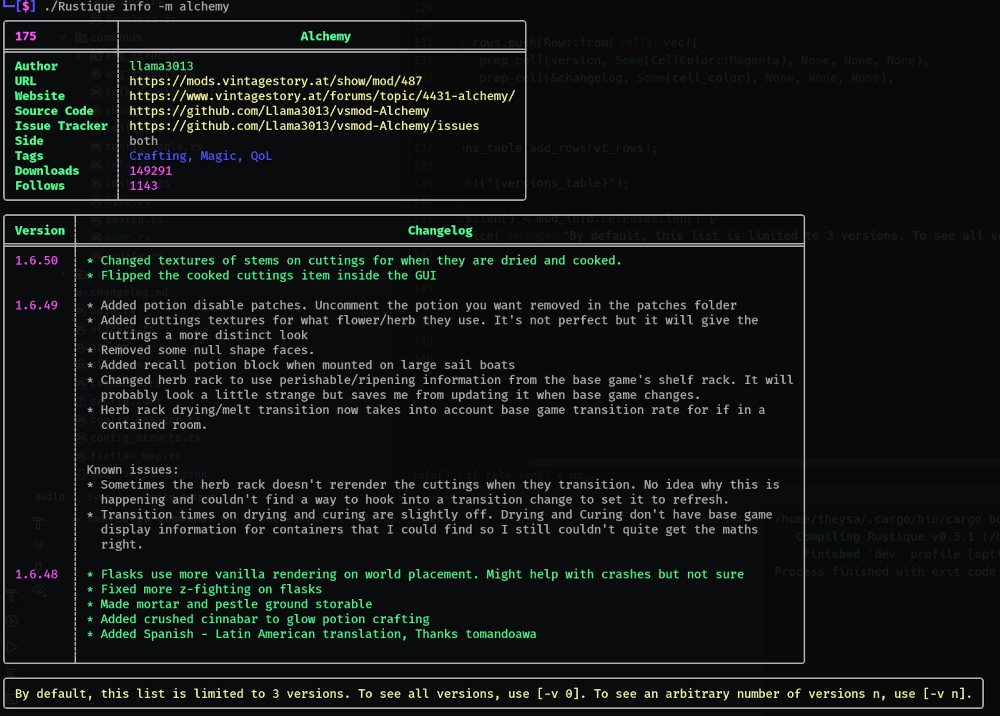Click the Alchemy table header title

[325, 36]
